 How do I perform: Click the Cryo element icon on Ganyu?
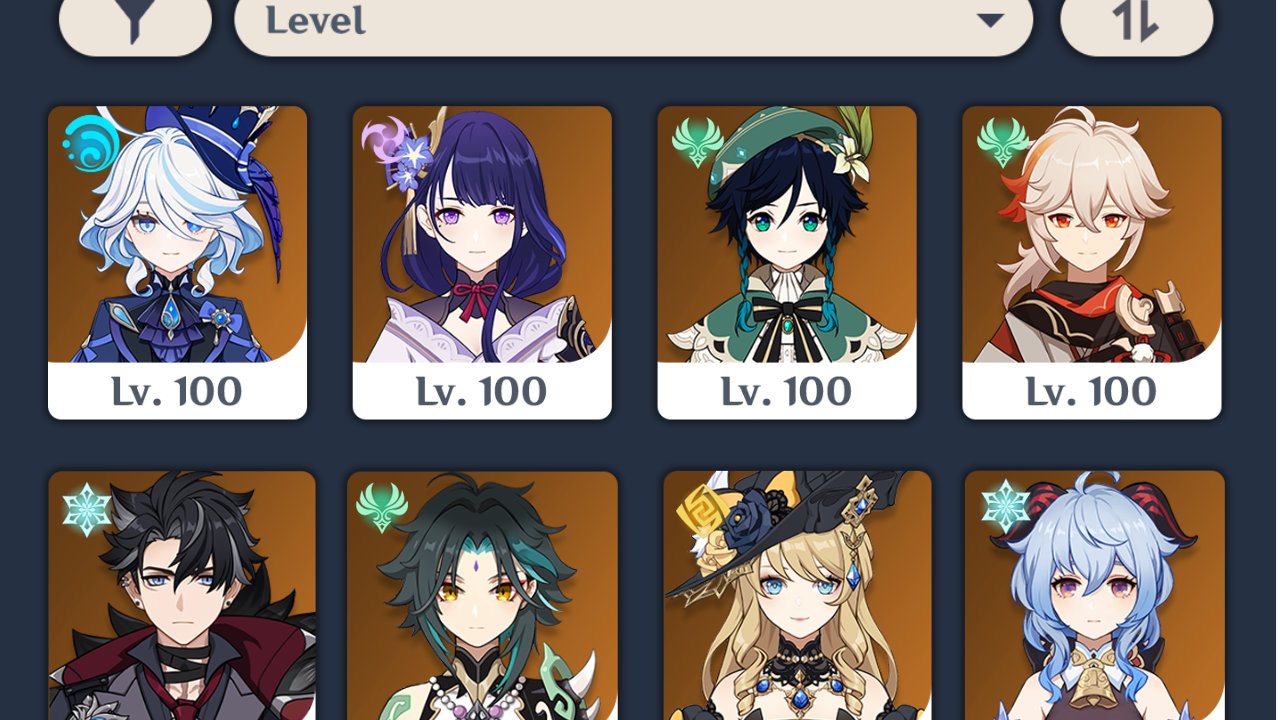[1005, 506]
